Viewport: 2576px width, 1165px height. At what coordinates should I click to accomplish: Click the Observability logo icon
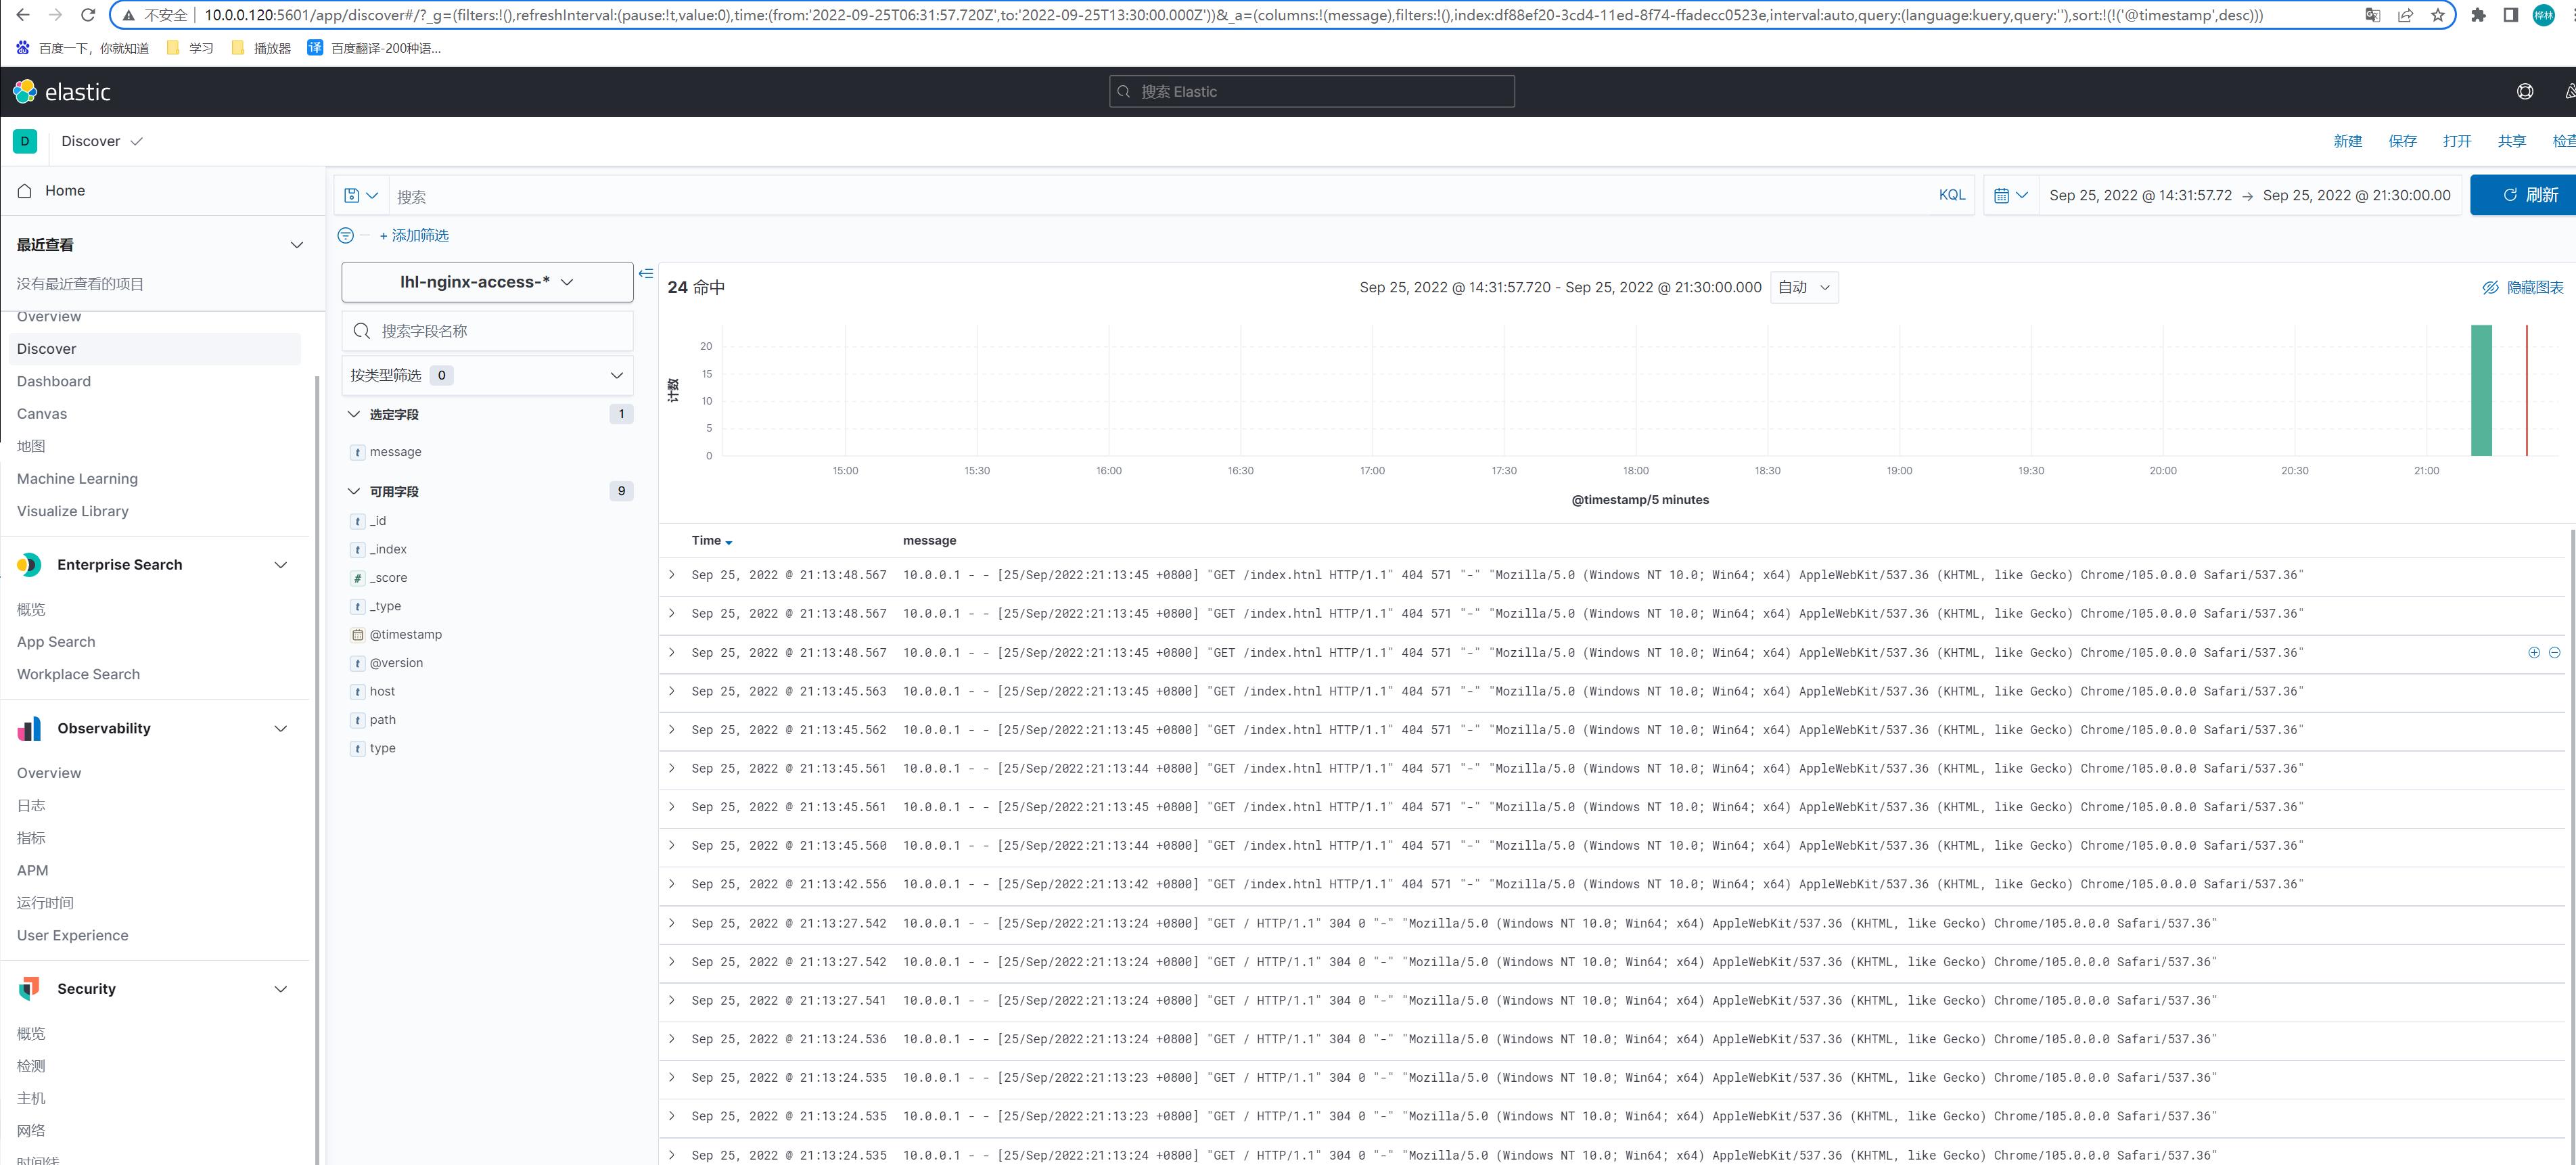(29, 729)
